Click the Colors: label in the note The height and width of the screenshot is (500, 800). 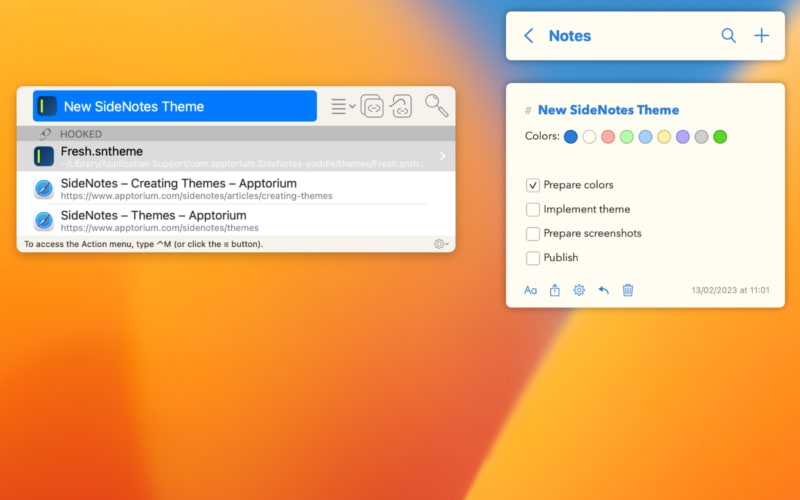pos(542,136)
